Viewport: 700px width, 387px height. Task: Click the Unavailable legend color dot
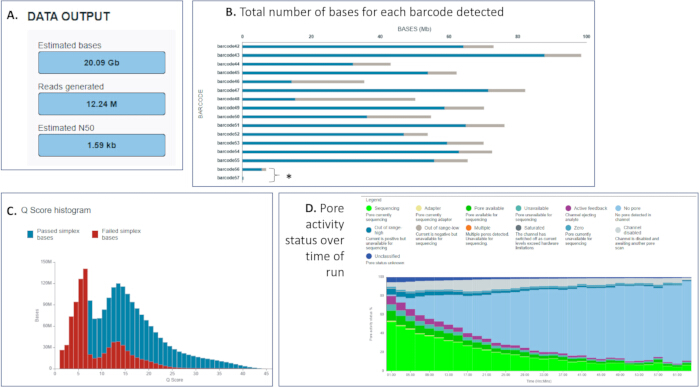point(518,208)
